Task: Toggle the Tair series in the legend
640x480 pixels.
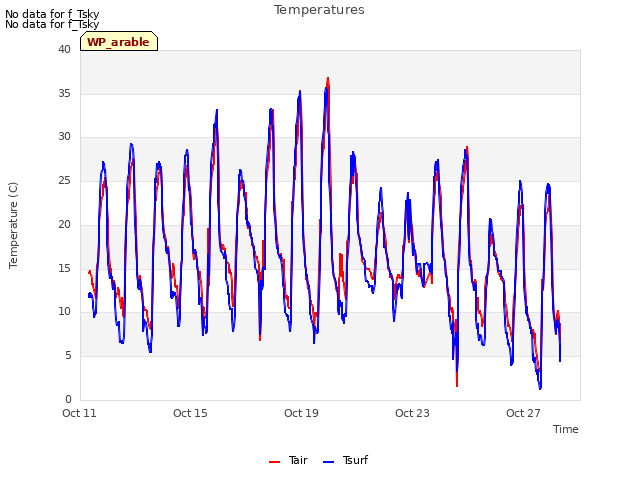Action: point(288,460)
